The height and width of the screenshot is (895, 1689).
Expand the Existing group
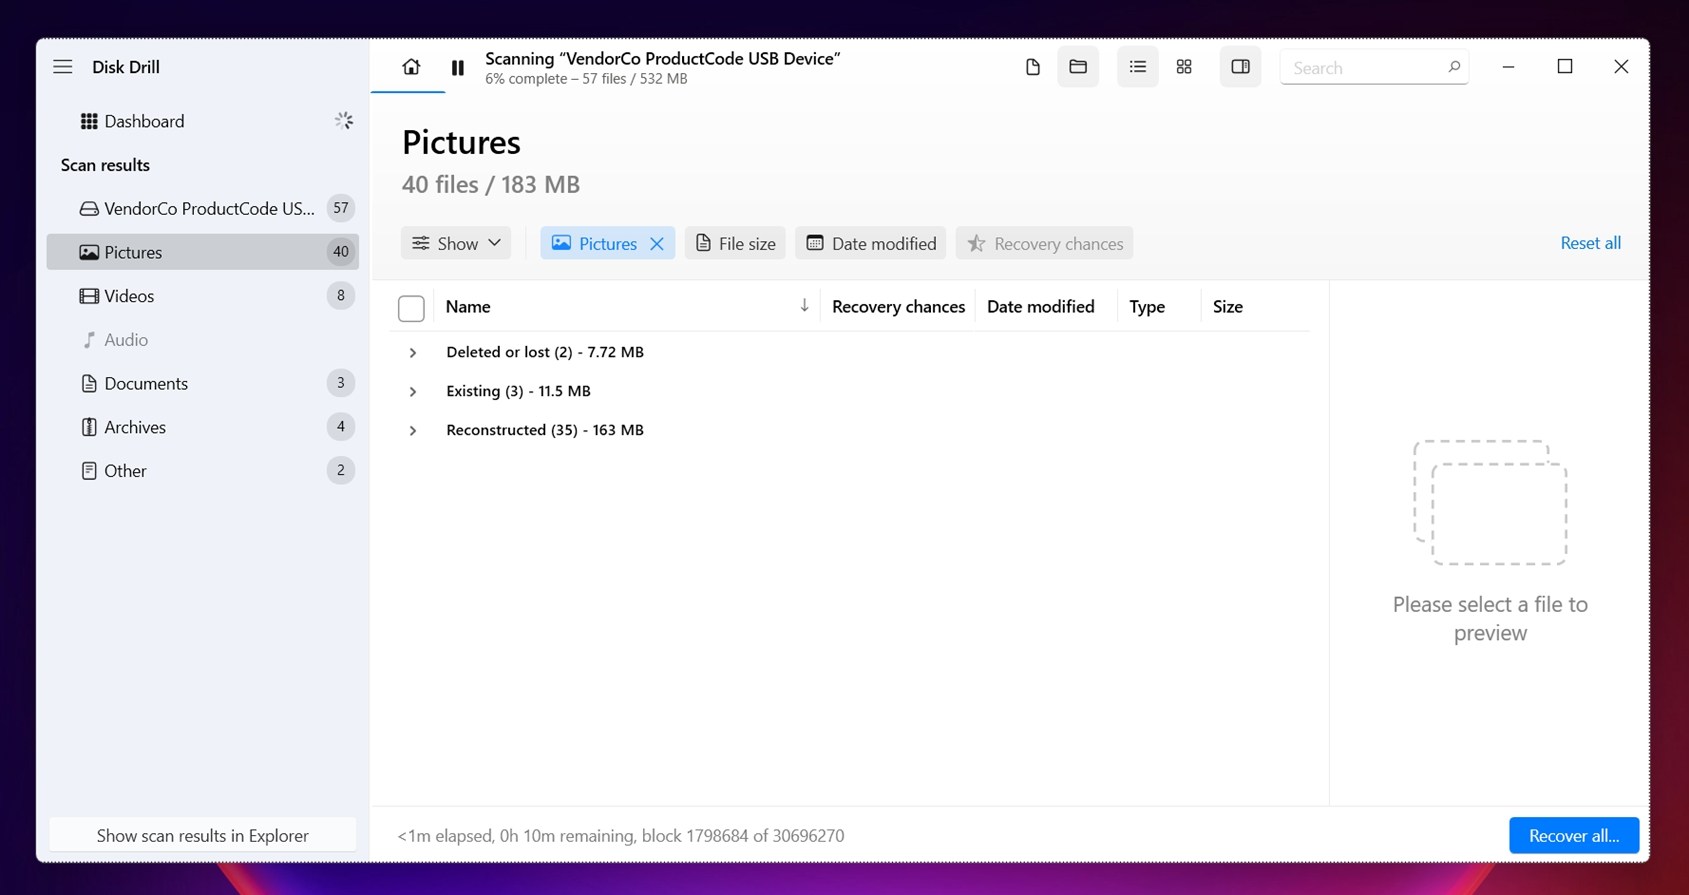click(x=412, y=392)
